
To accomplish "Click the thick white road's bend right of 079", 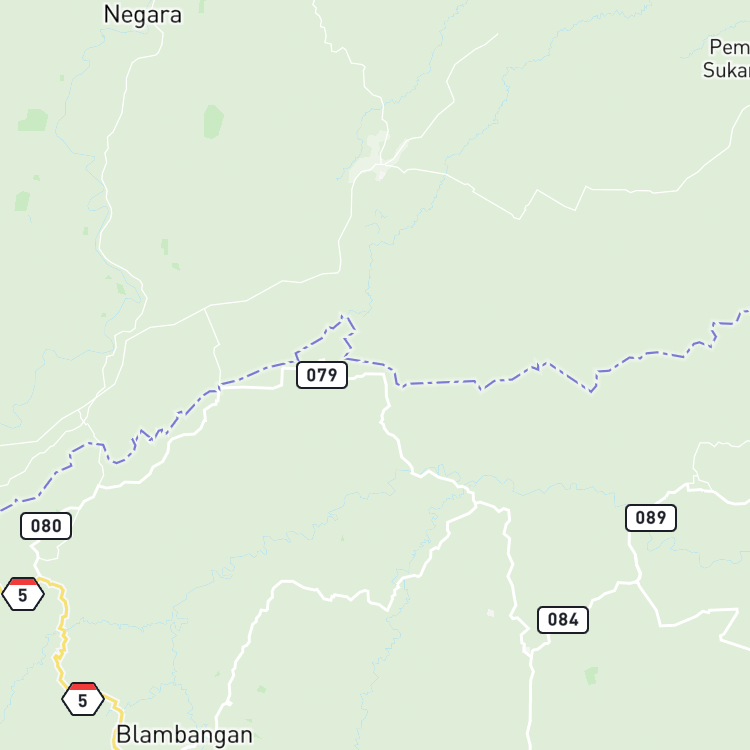I will pyautogui.click(x=385, y=375).
